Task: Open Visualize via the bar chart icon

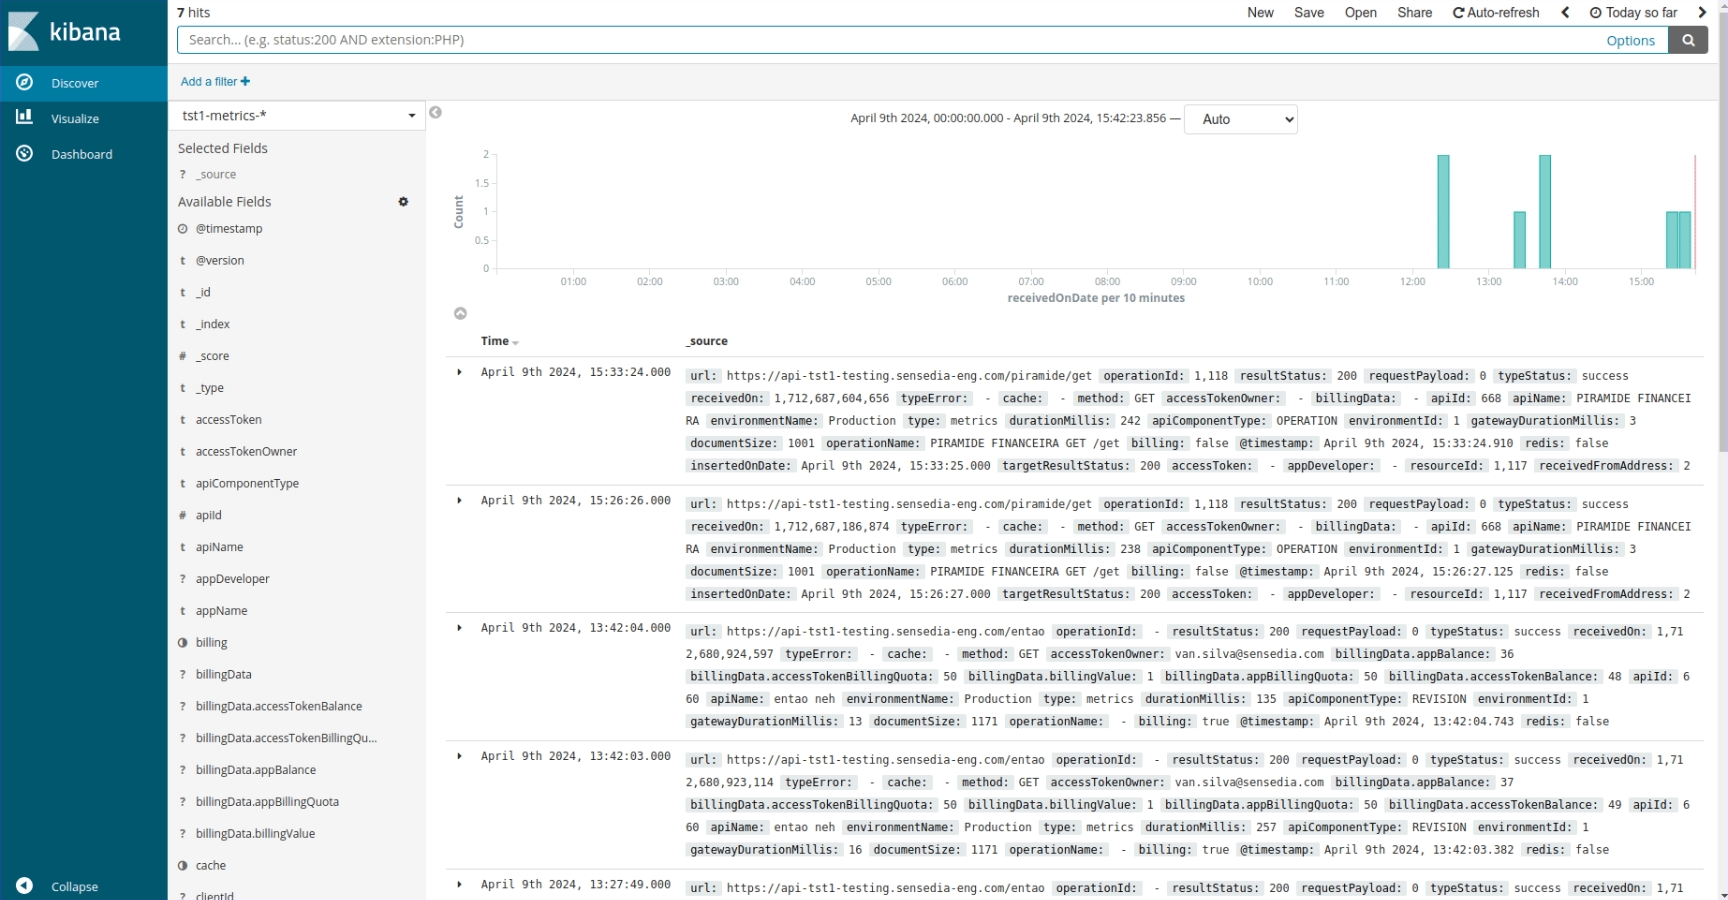Action: (x=25, y=118)
